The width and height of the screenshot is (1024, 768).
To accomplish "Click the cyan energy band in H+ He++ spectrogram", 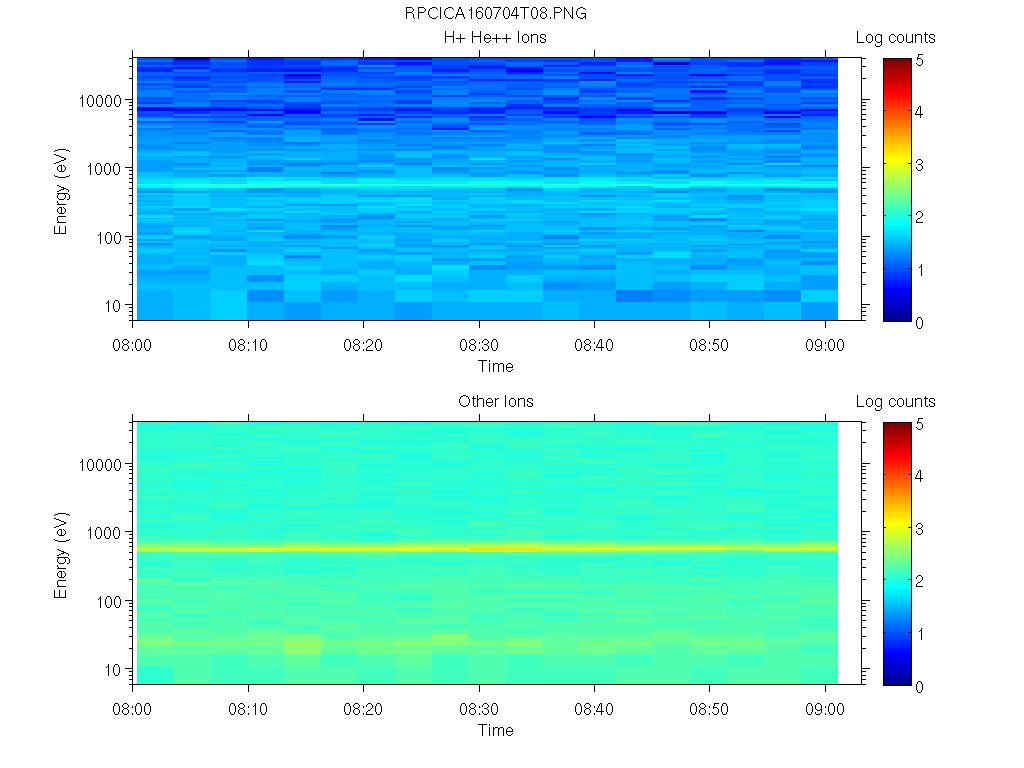I will [x=487, y=184].
